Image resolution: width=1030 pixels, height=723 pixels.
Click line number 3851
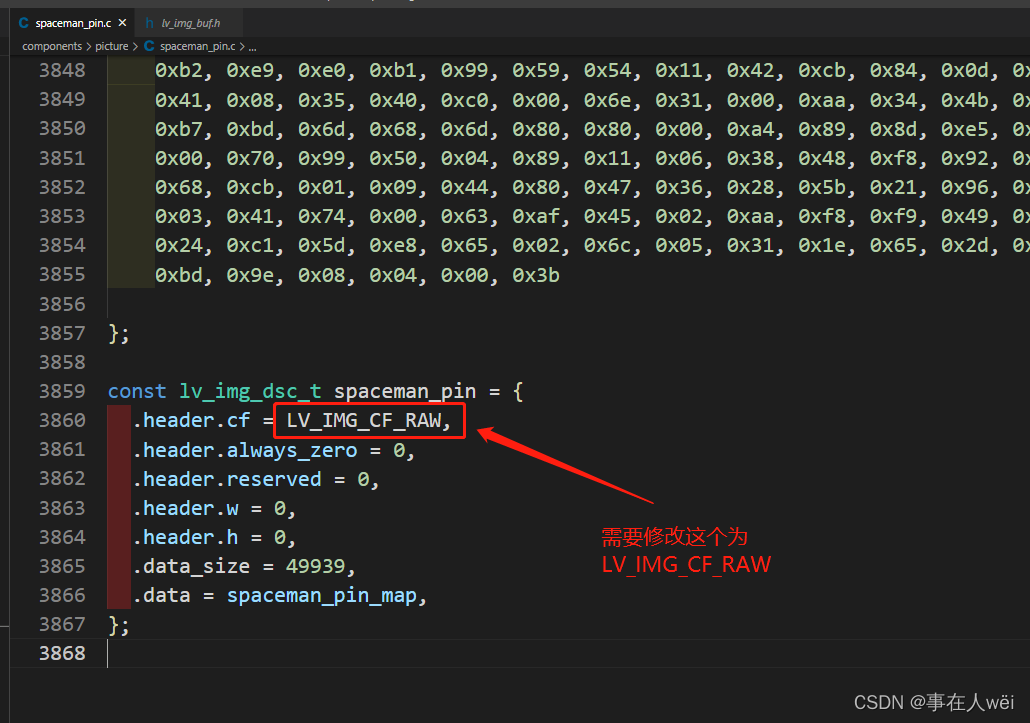pyautogui.click(x=62, y=158)
